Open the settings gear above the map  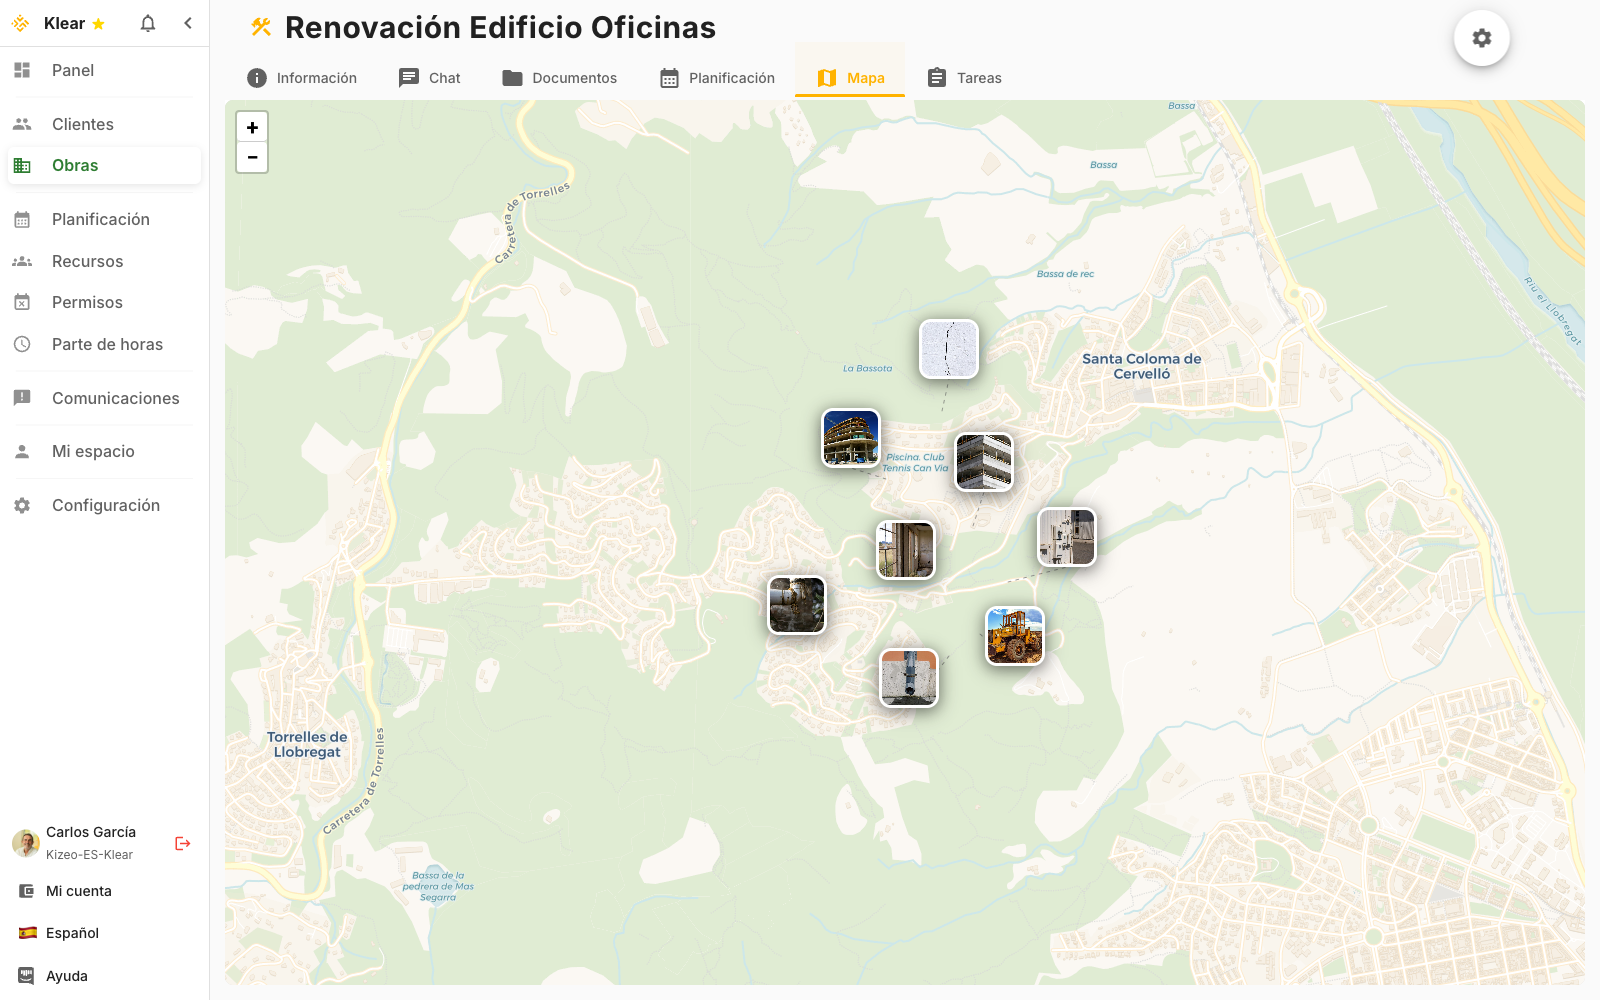click(x=1482, y=38)
